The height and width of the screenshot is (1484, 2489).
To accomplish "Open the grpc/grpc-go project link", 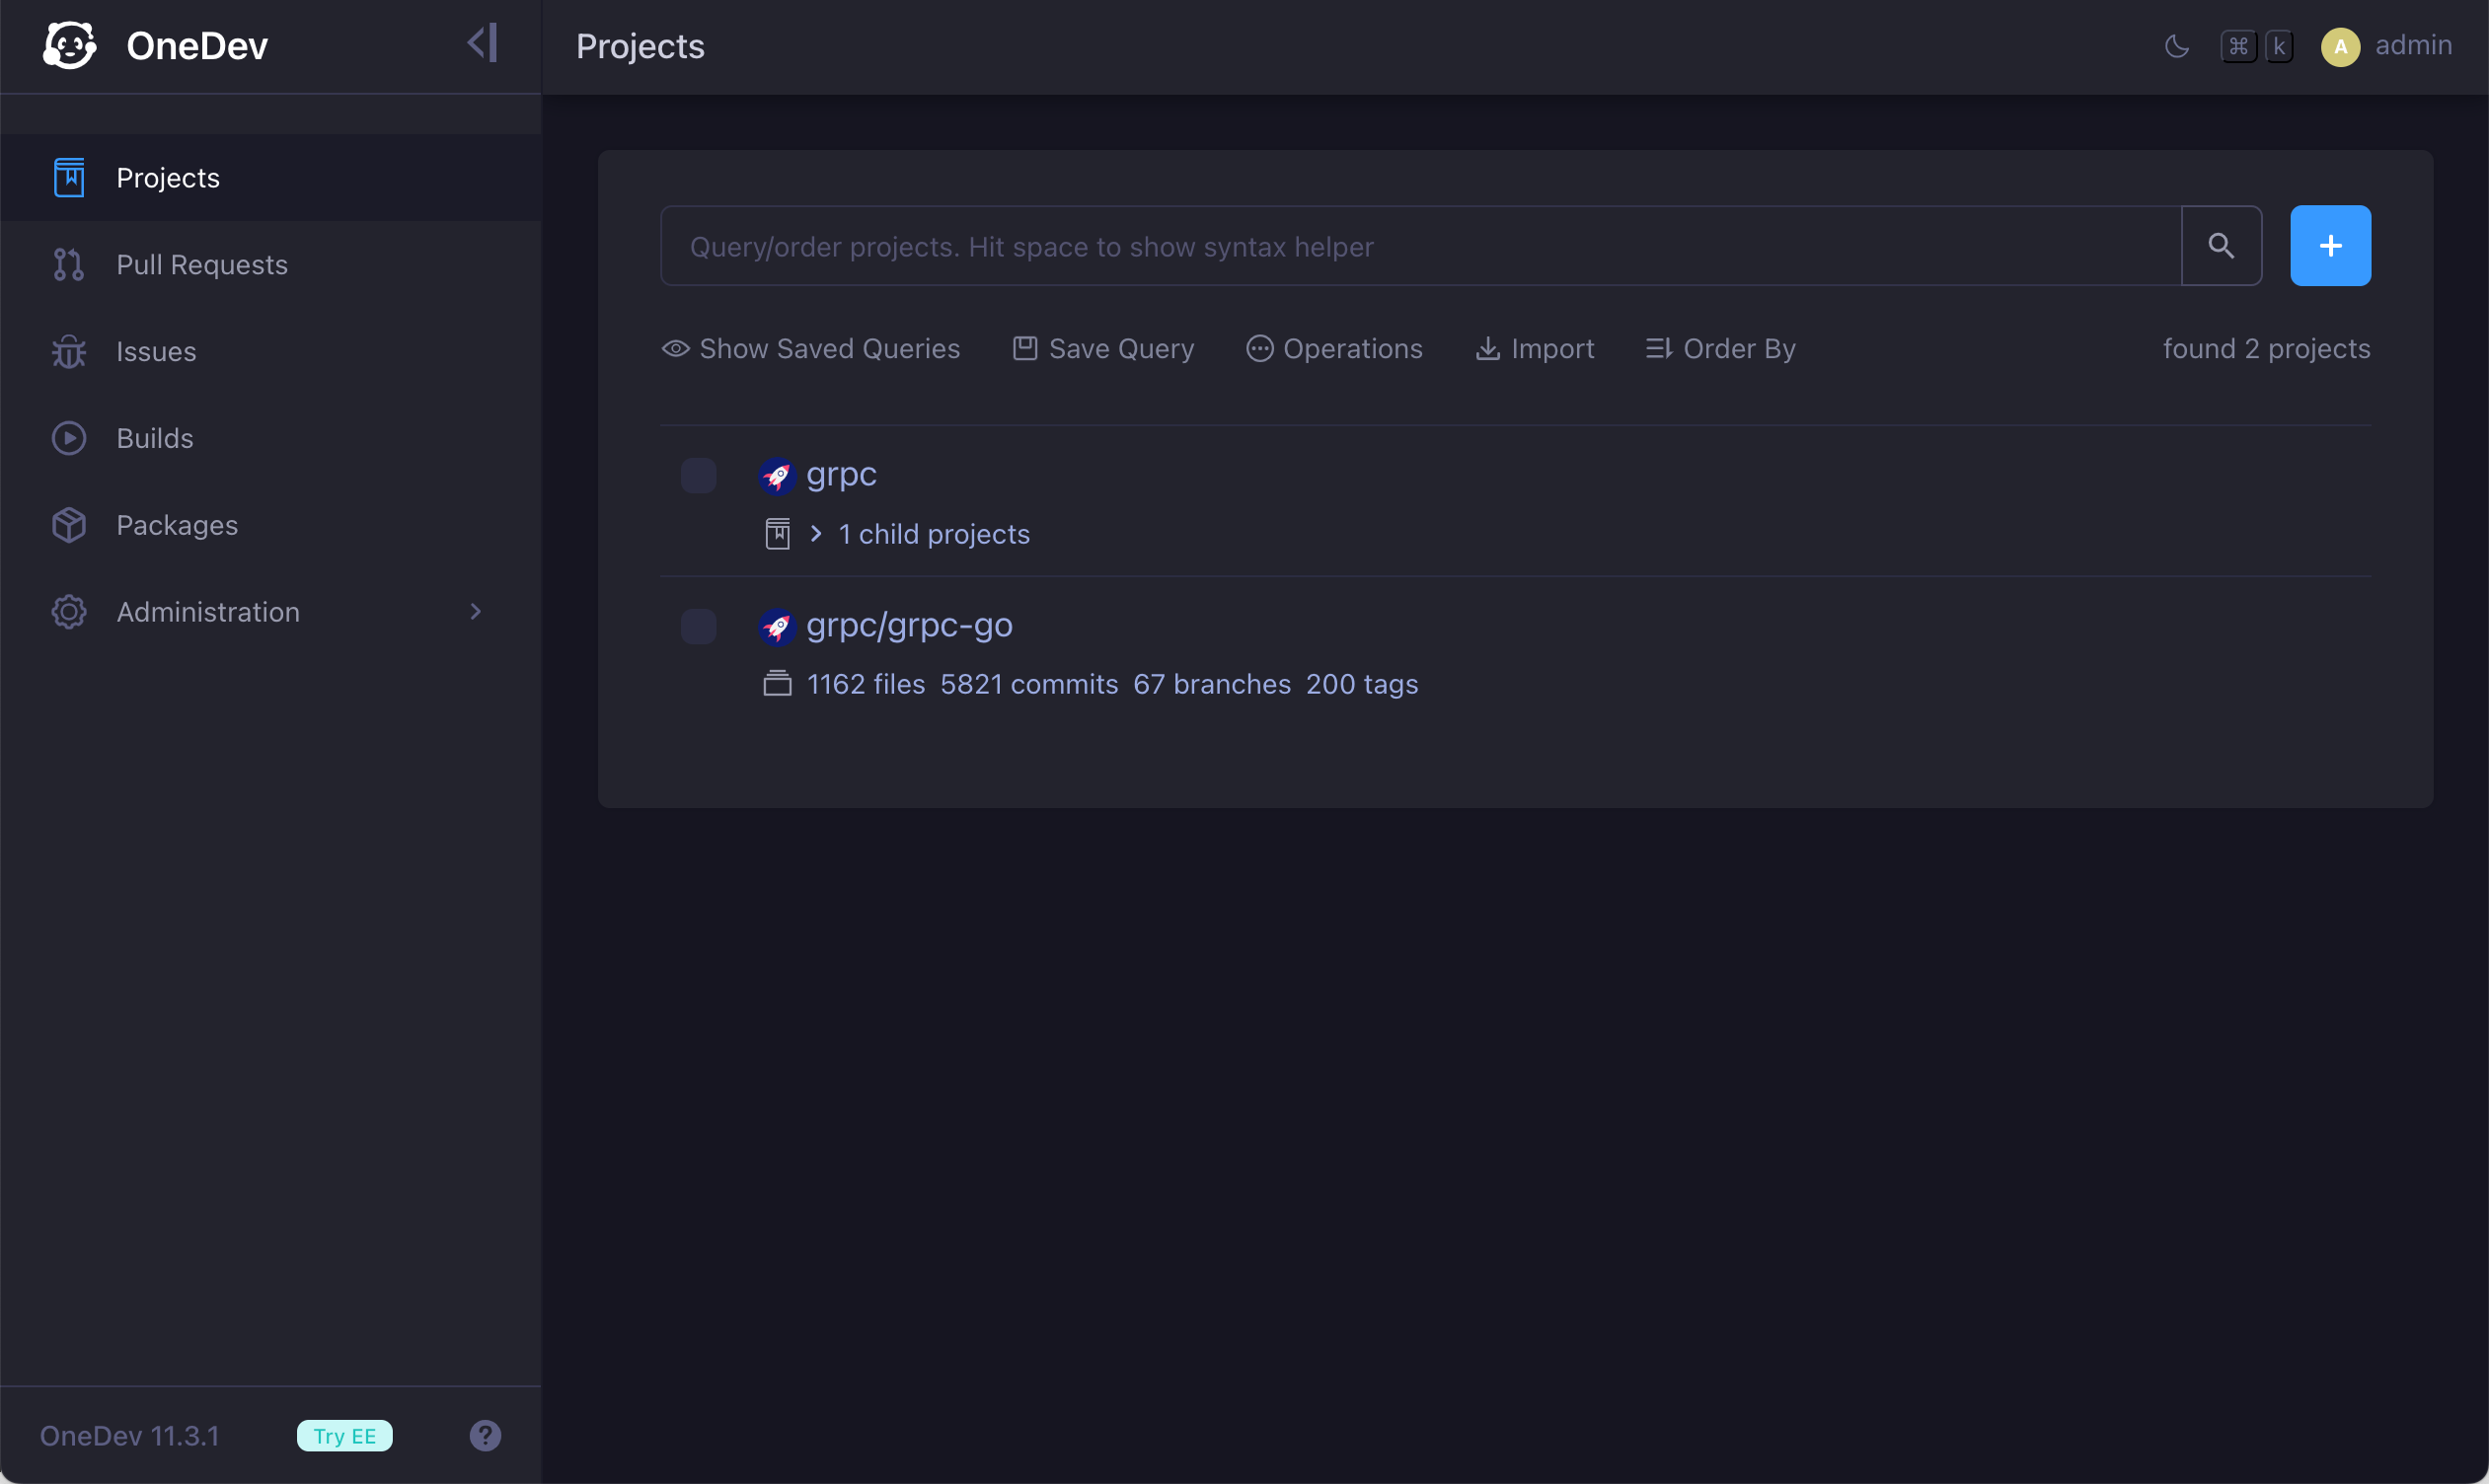I will point(908,625).
